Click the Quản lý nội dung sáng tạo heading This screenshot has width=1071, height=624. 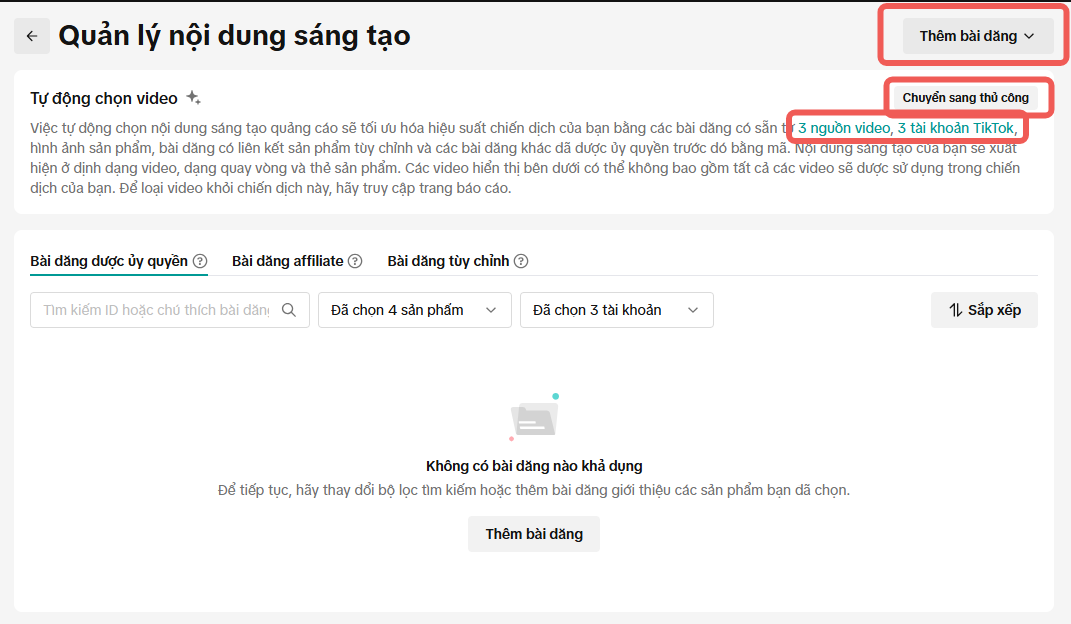(234, 36)
